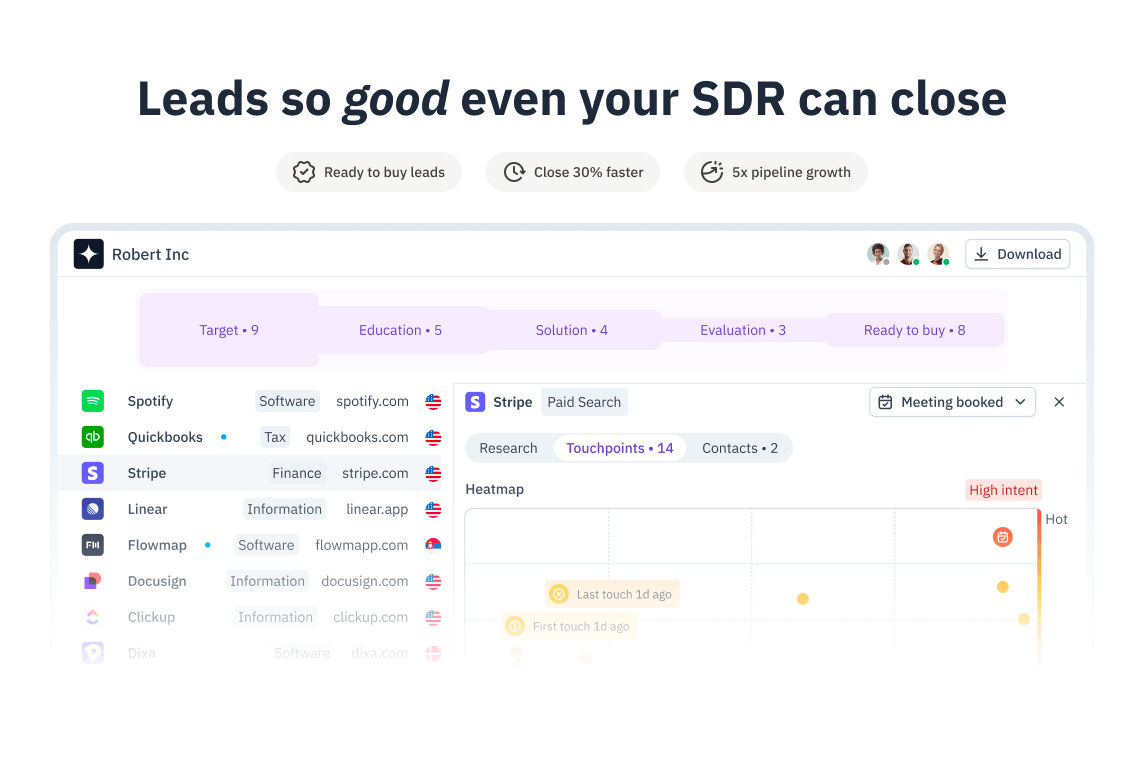Click the first user avatar in the header
This screenshot has height=758, width=1144.
[x=878, y=254]
